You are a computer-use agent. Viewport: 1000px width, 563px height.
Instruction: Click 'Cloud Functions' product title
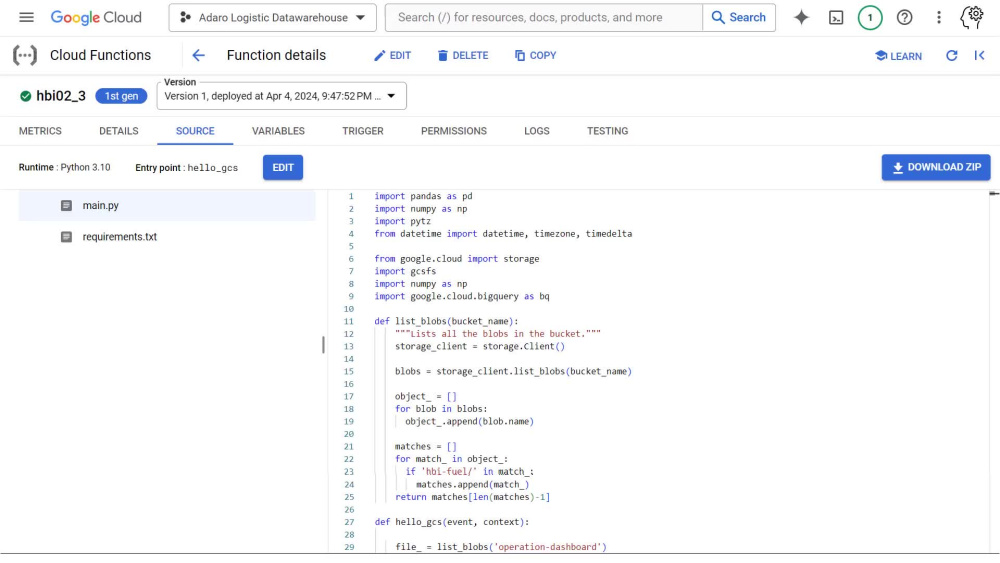100,55
